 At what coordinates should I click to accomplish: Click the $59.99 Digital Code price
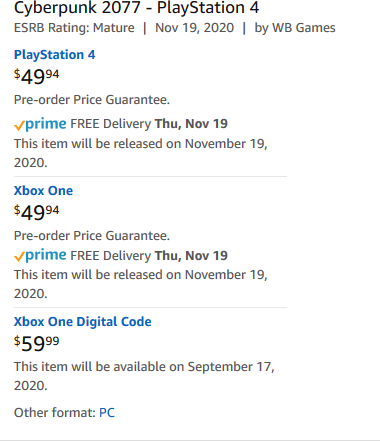36,343
